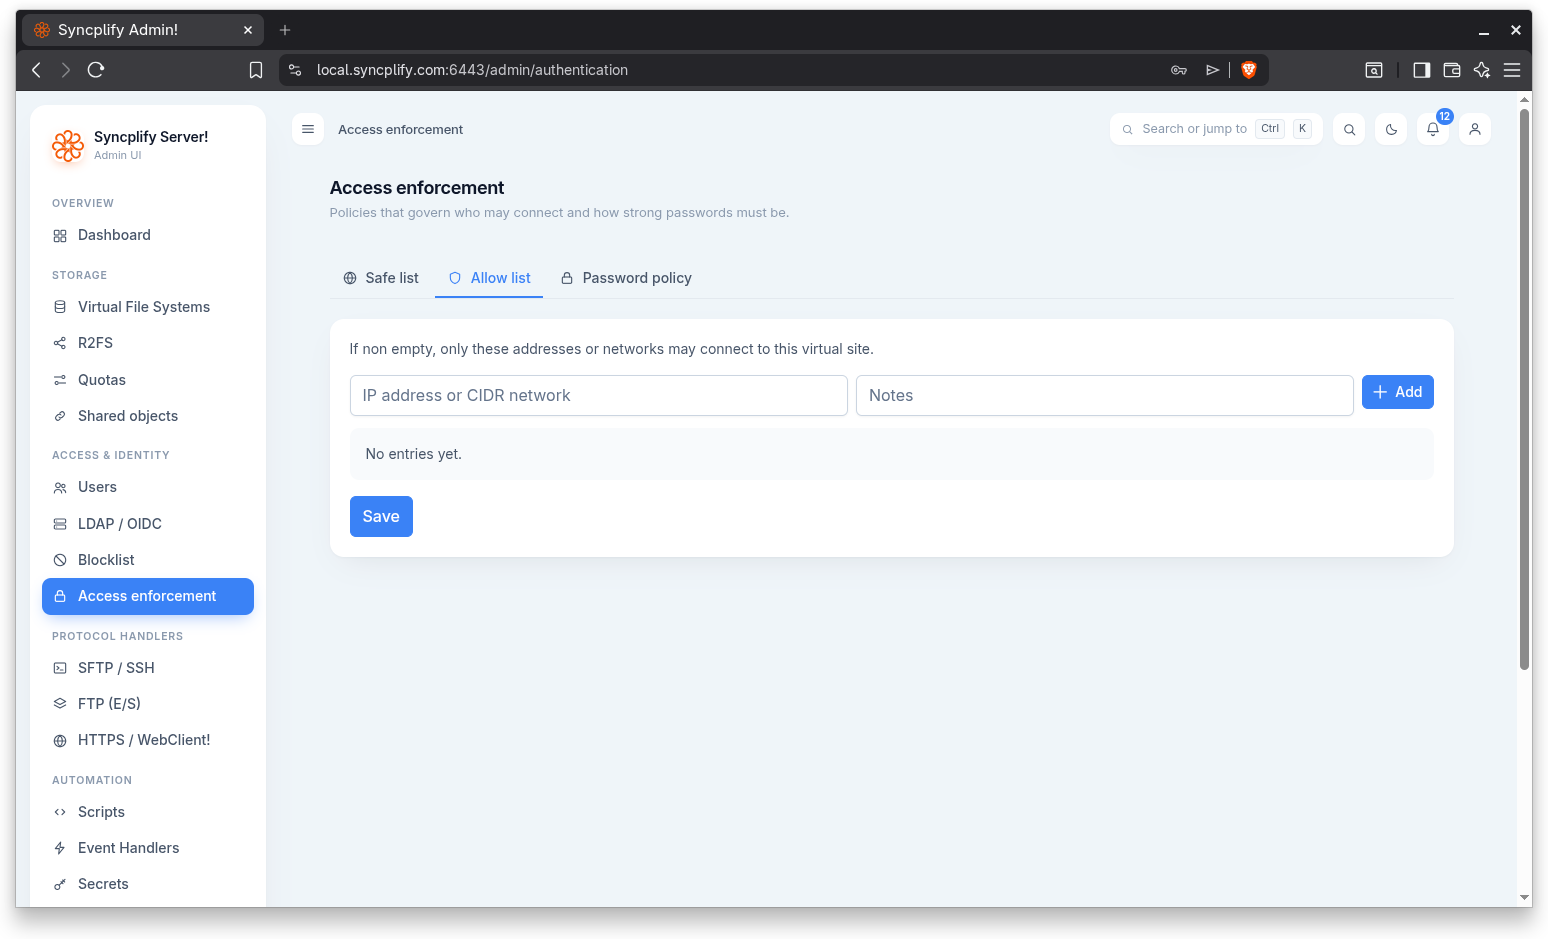The image size is (1548, 939).
Task: Open a new browser tab
Action: 285,30
